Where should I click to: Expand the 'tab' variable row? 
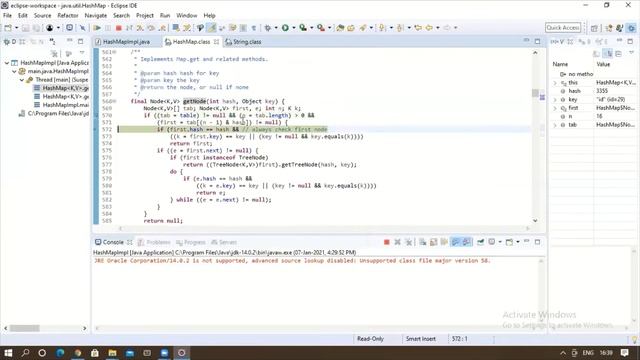[555, 125]
